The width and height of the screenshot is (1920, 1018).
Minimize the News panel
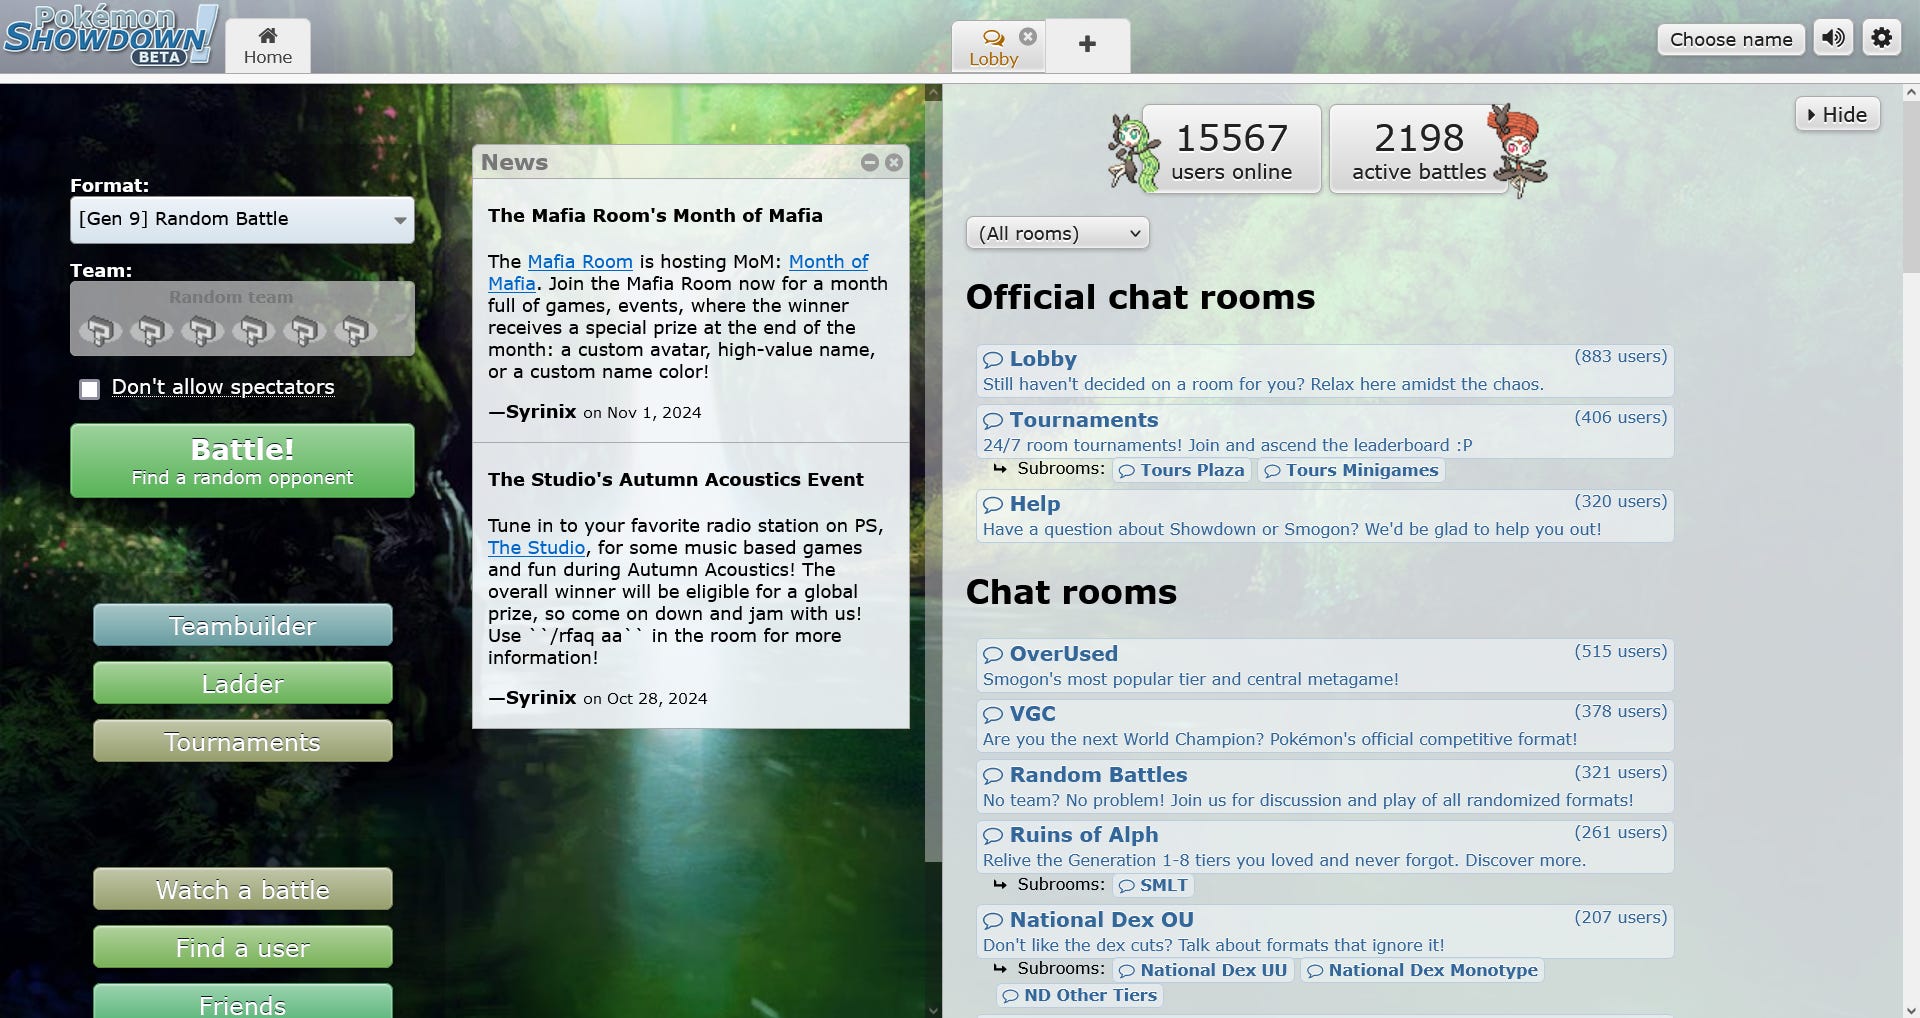point(869,163)
